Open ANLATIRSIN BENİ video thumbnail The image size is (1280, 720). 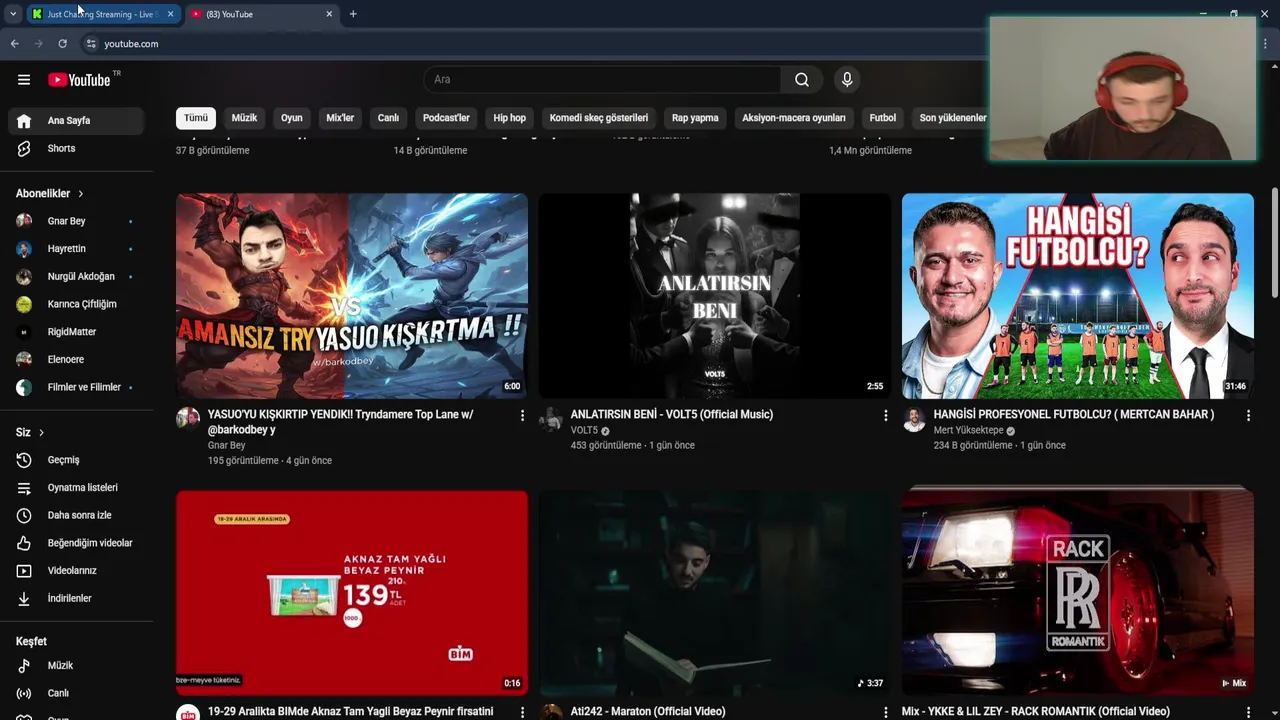click(x=715, y=296)
